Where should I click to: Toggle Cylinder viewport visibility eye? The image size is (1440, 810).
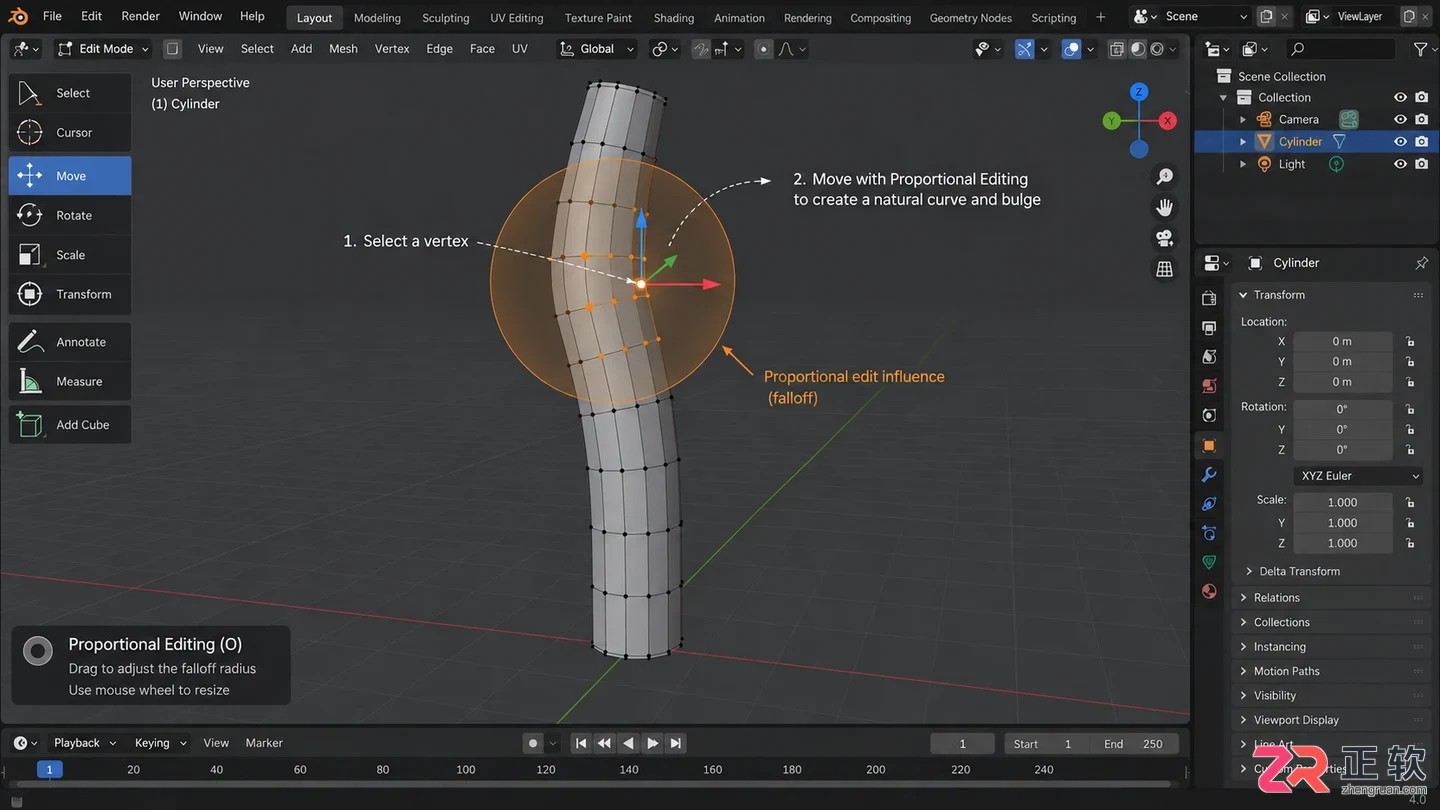1400,141
